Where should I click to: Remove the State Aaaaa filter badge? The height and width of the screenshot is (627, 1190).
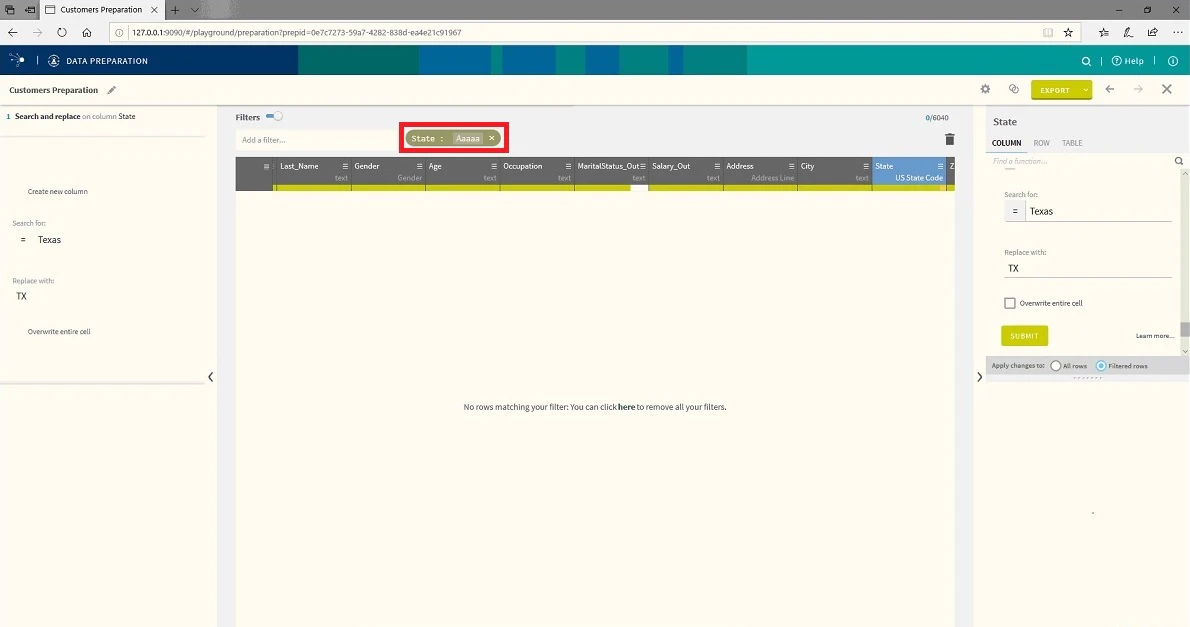[492, 138]
